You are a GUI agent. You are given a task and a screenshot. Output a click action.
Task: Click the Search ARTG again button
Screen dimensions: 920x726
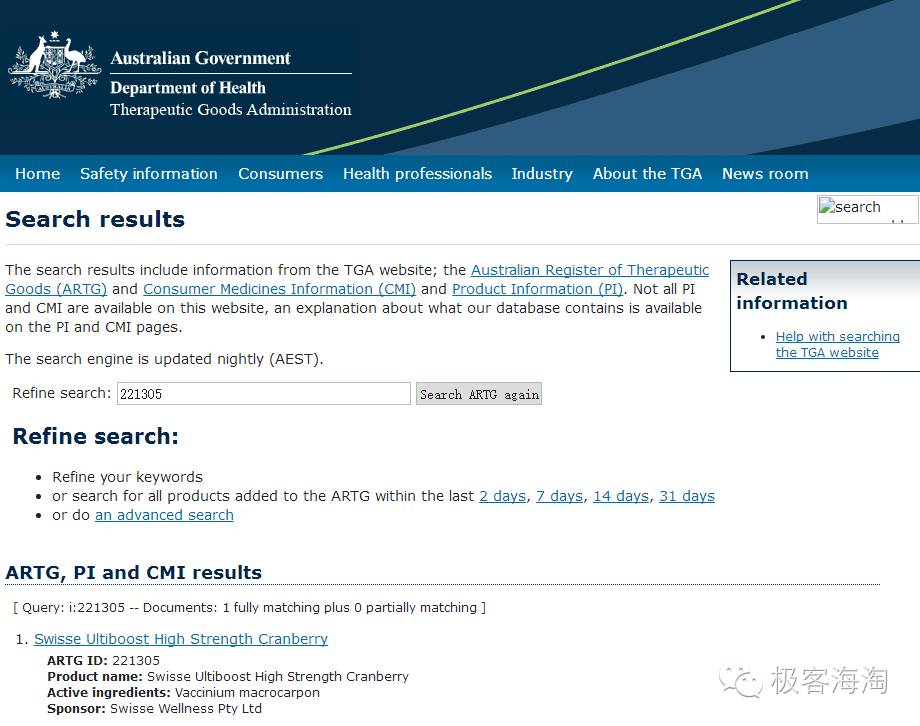pos(479,394)
